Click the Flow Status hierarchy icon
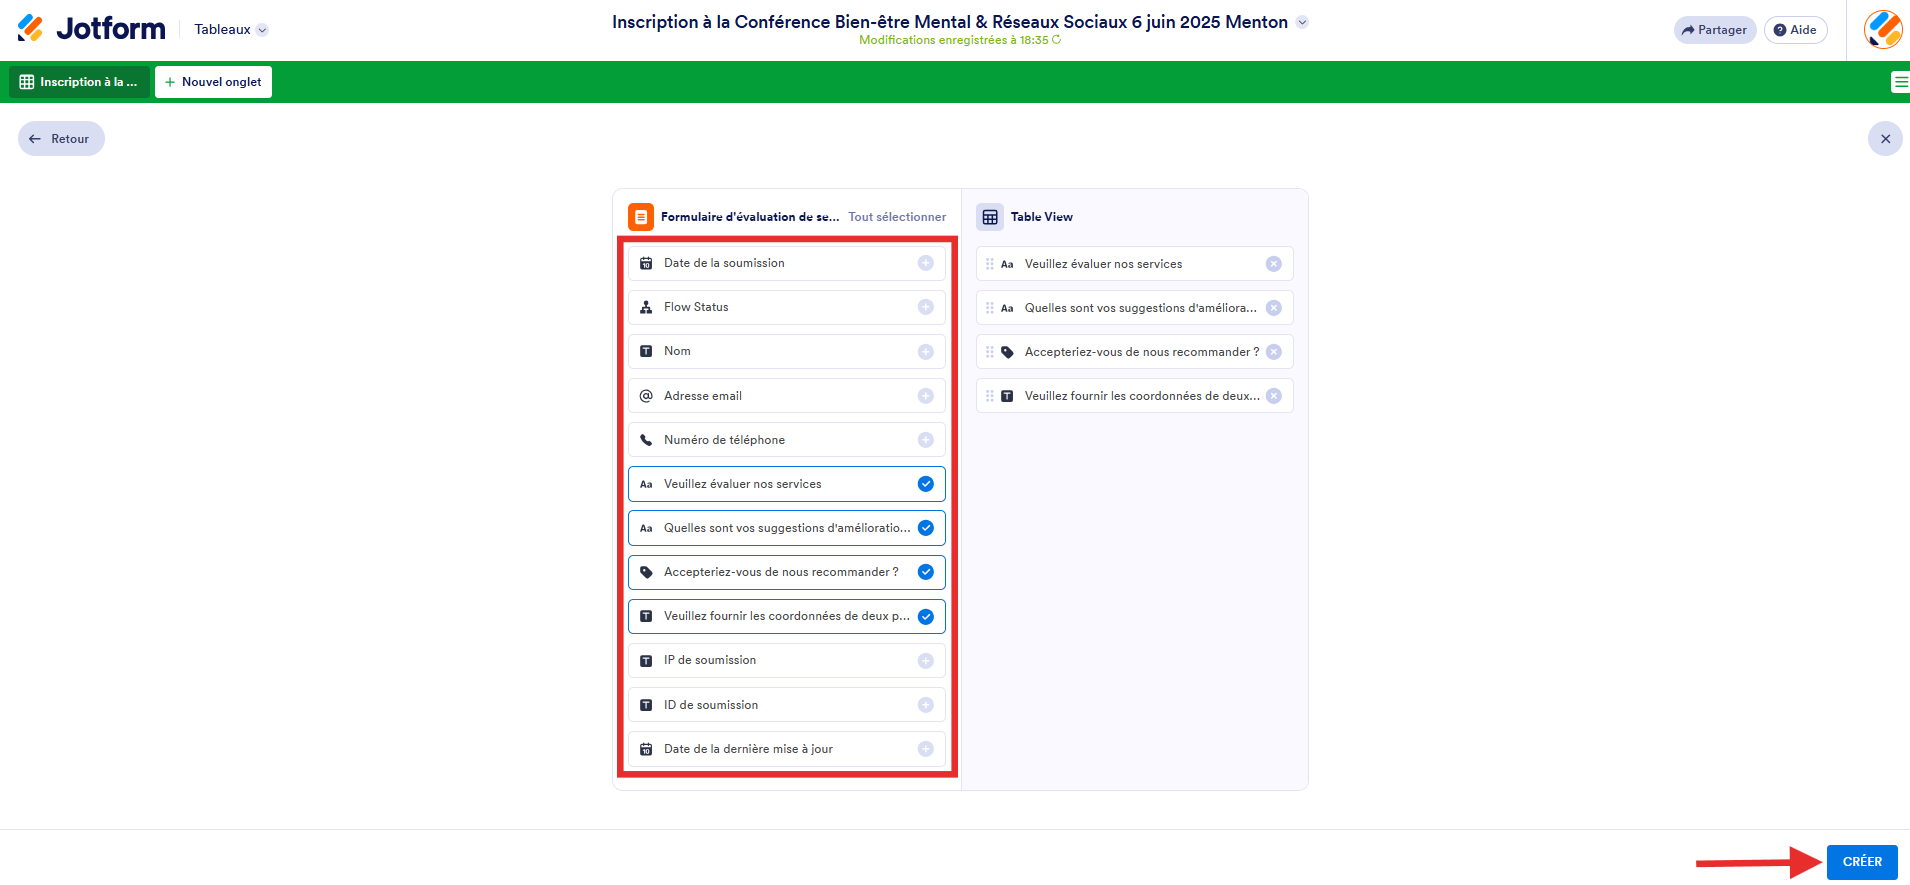The height and width of the screenshot is (885, 1910). (x=646, y=307)
